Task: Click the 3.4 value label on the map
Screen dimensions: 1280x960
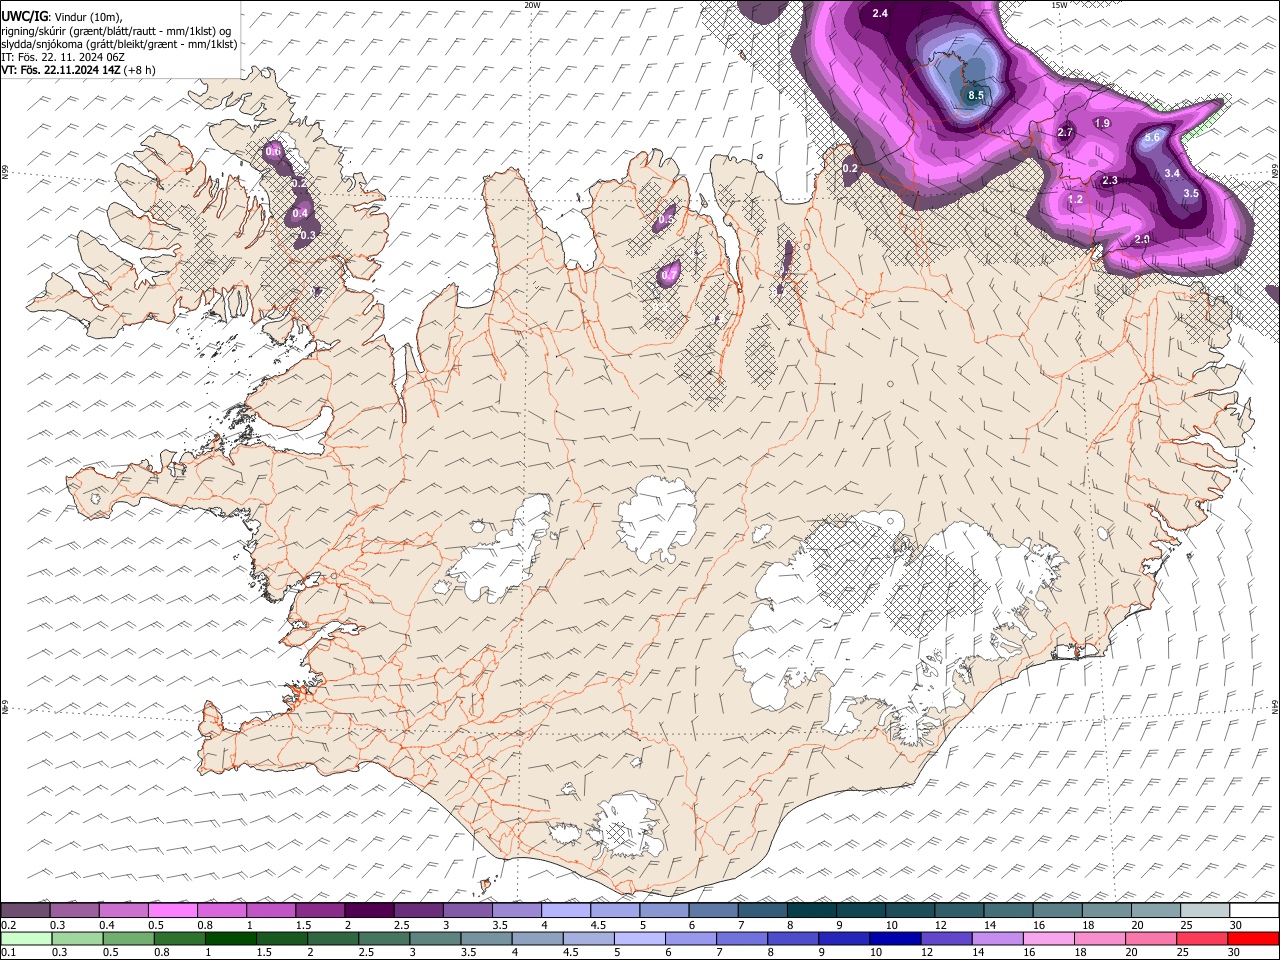Action: (x=1172, y=173)
